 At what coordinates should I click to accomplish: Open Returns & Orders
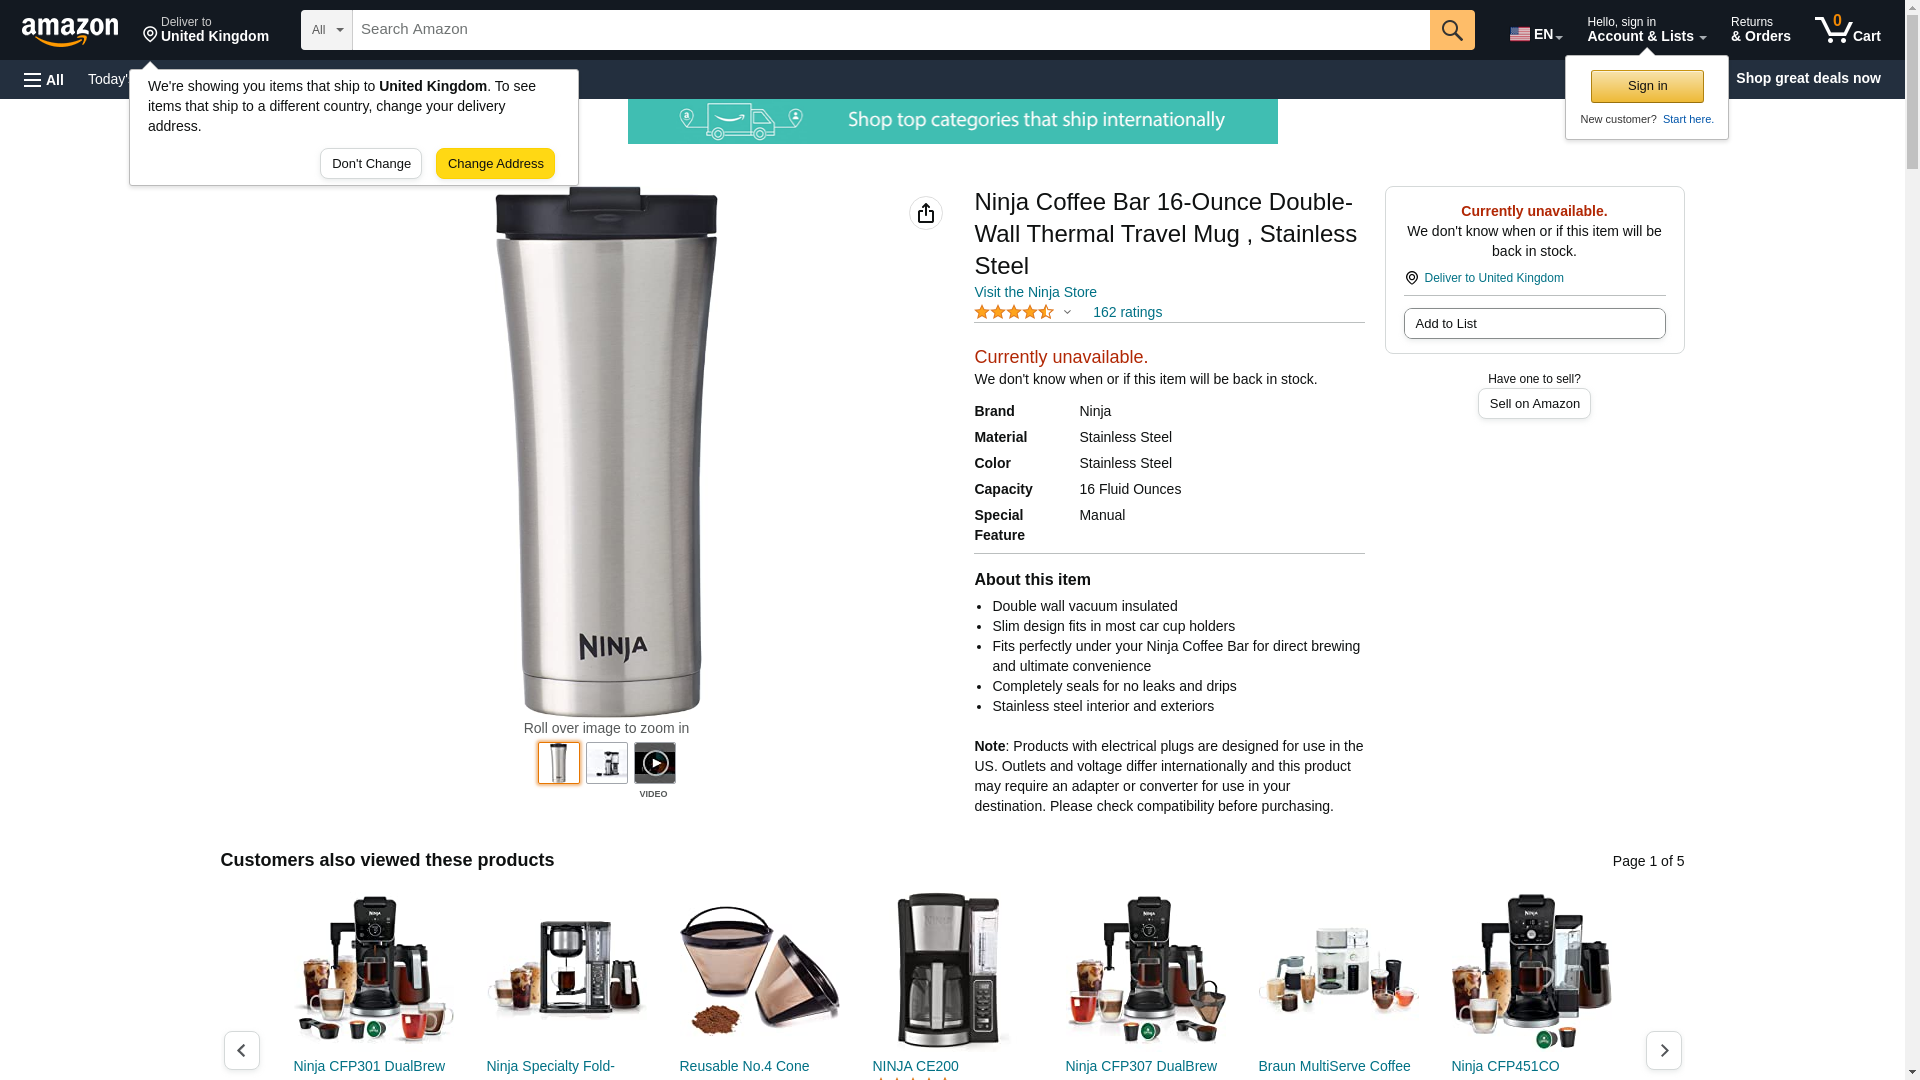(1760, 30)
